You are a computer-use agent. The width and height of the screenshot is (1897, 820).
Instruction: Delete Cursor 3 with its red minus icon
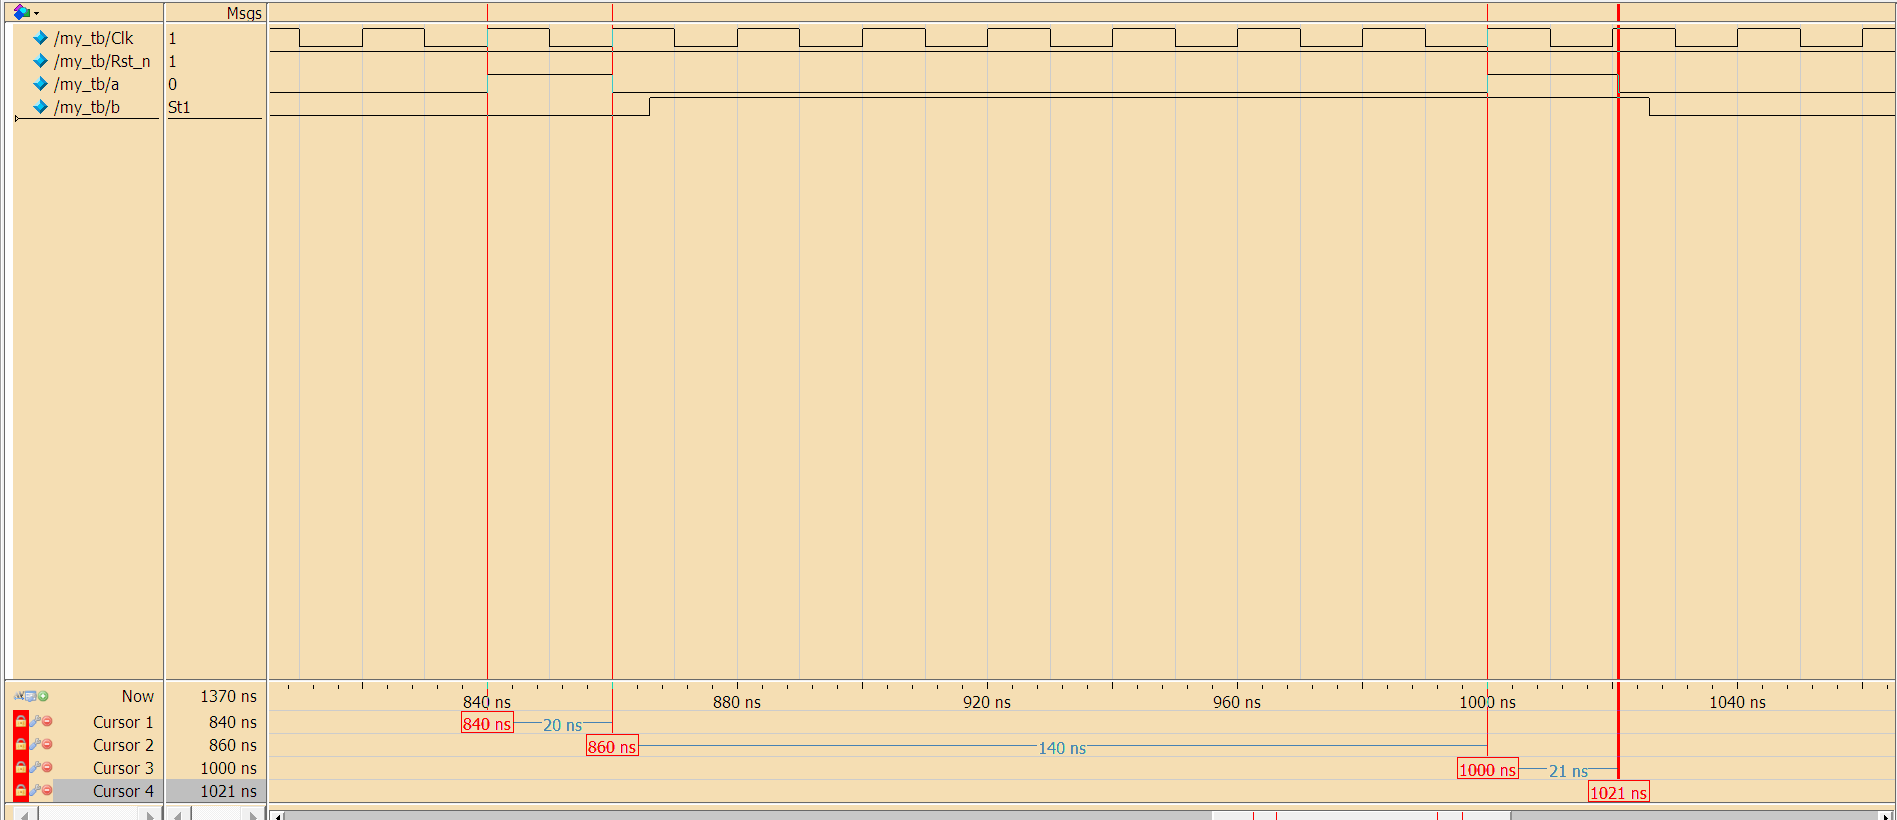47,767
